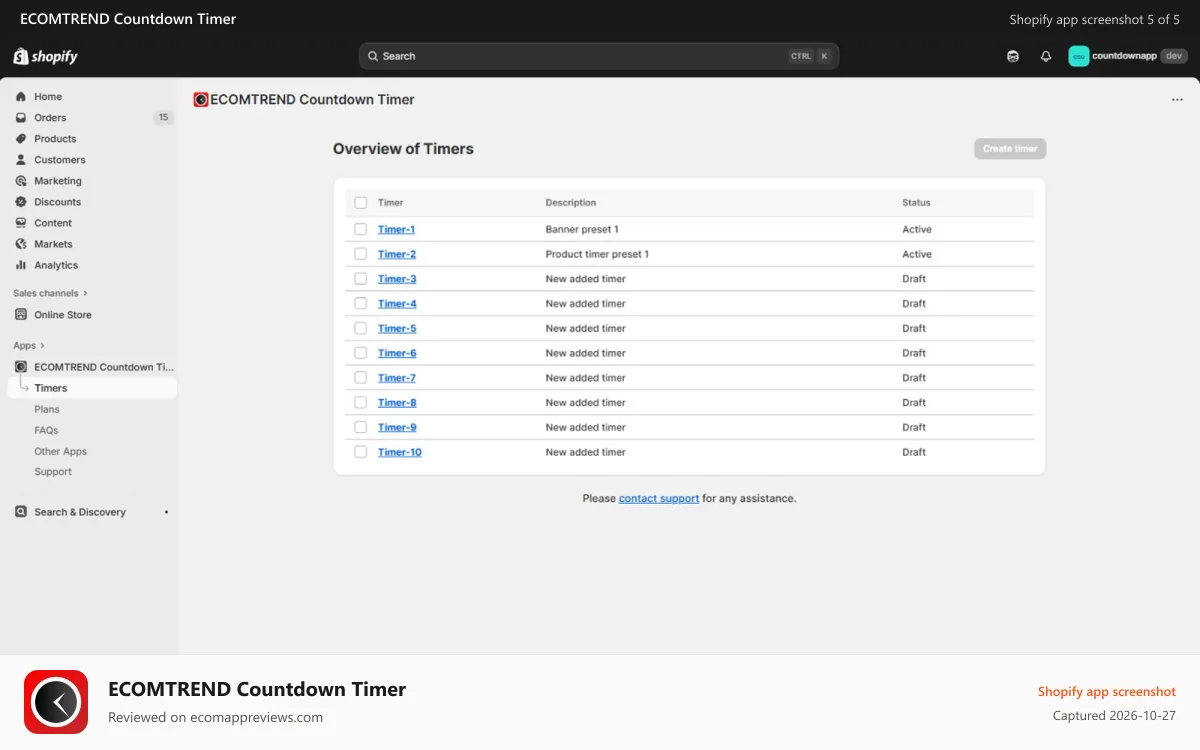Viewport: 1200px width, 750px height.
Task: Click the 'Banner preset 1' description
Action: pyautogui.click(x=582, y=229)
